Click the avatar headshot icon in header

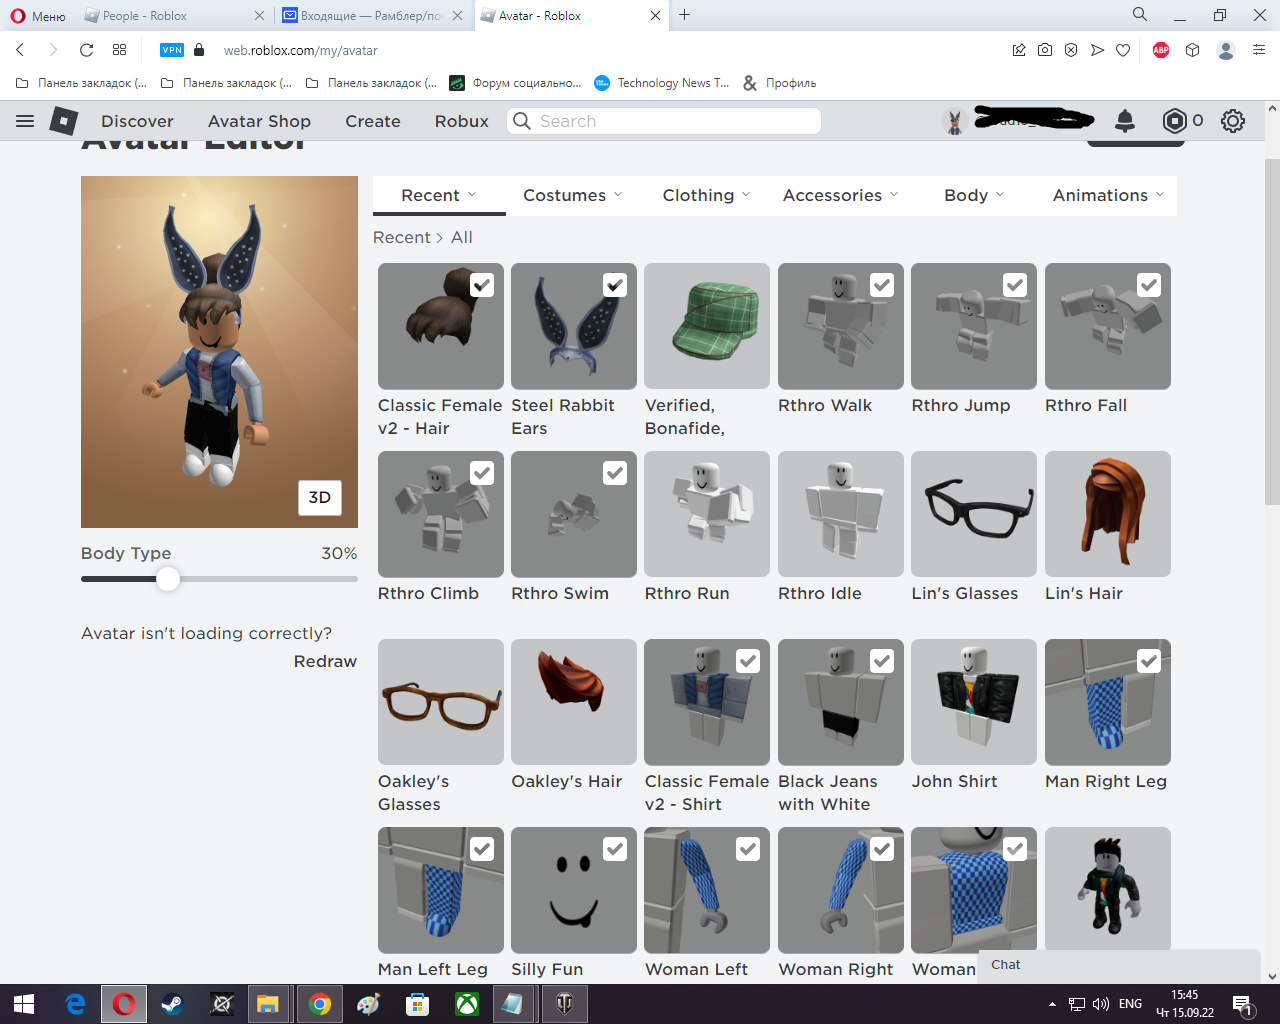[955, 121]
